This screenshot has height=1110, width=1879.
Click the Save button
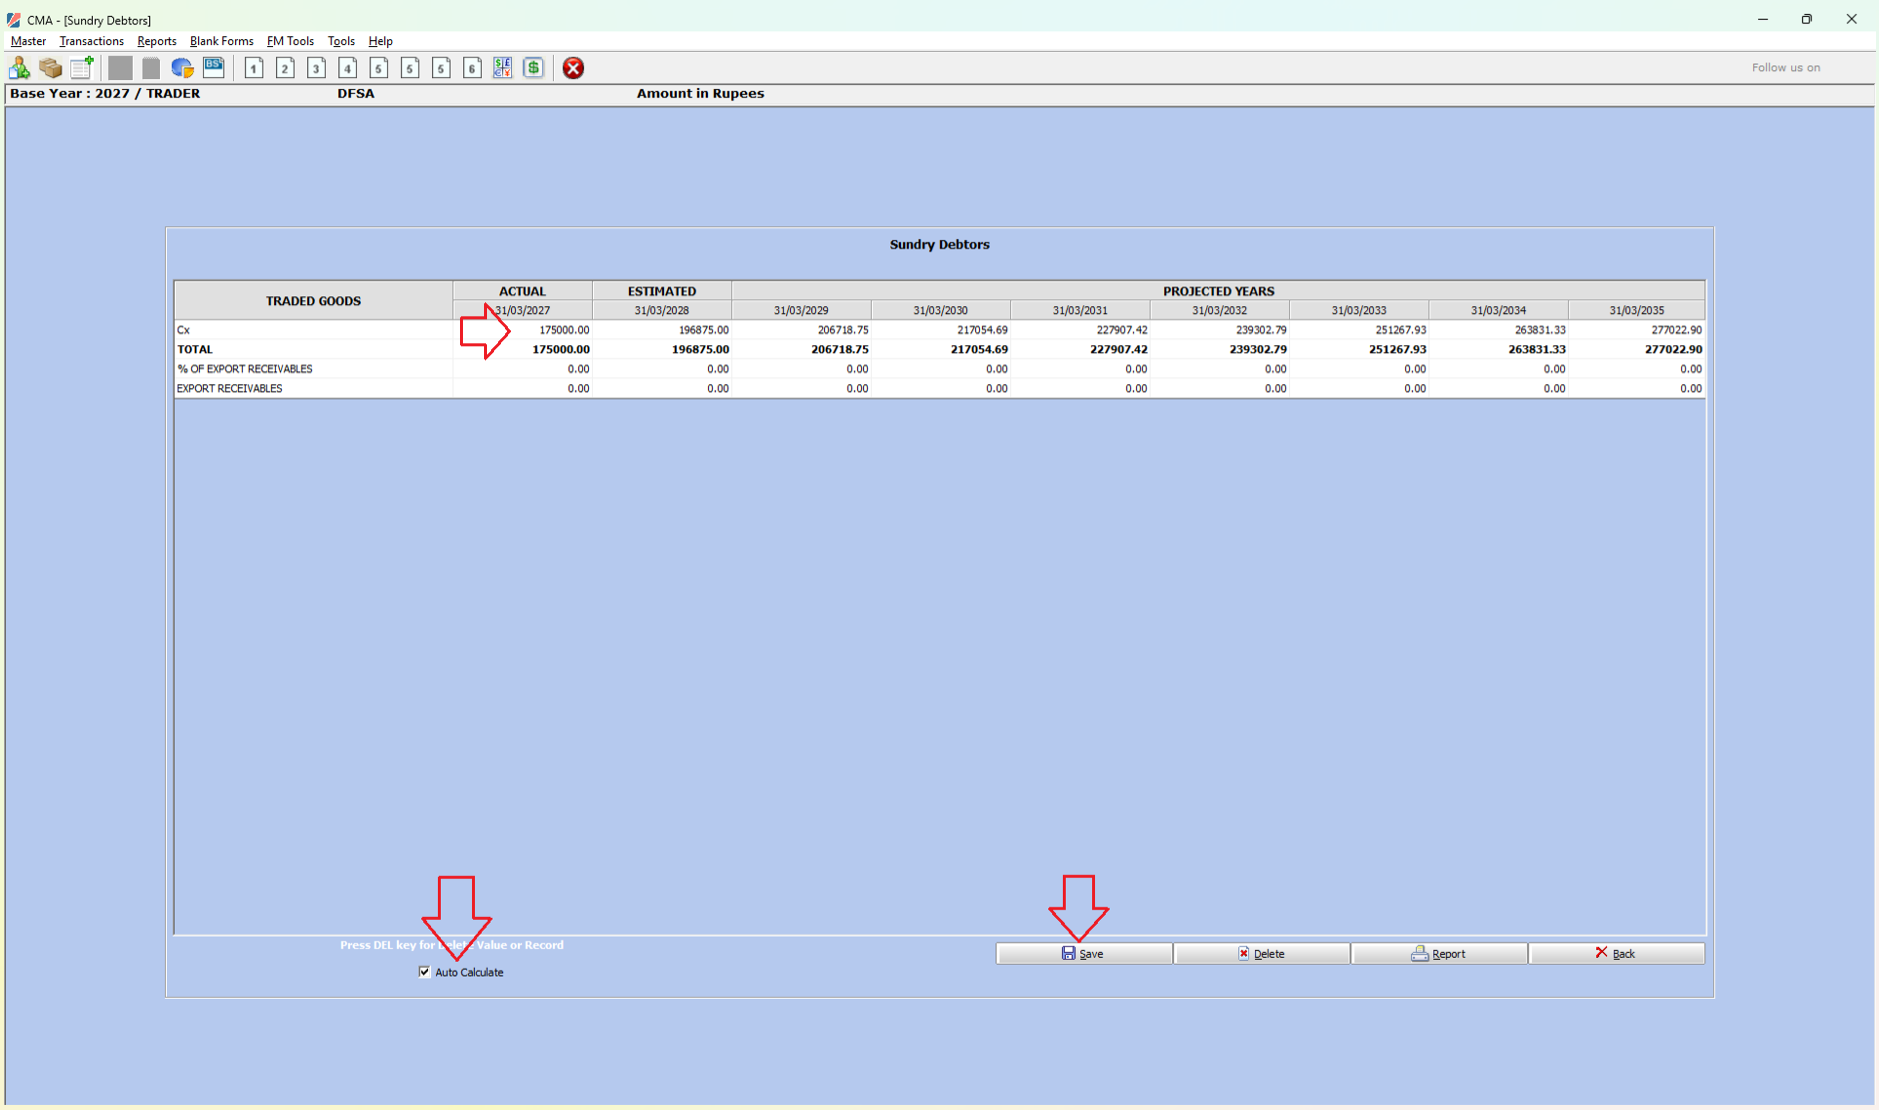(1083, 954)
